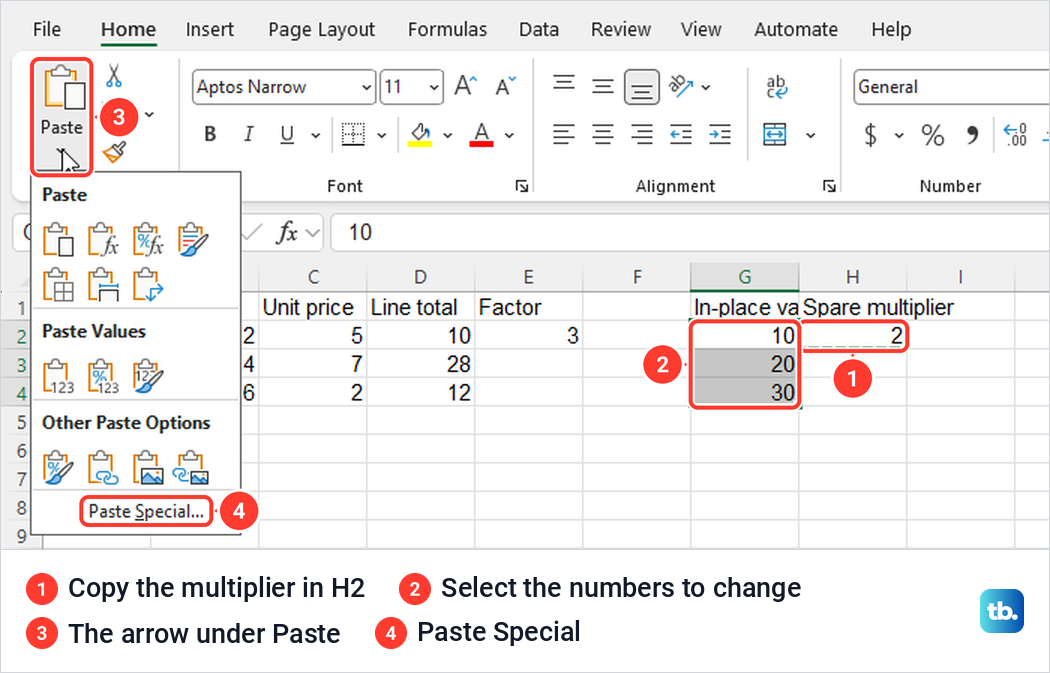Viewport: 1050px width, 673px height.
Task: Expand Borders dropdown arrow
Action: [x=382, y=135]
